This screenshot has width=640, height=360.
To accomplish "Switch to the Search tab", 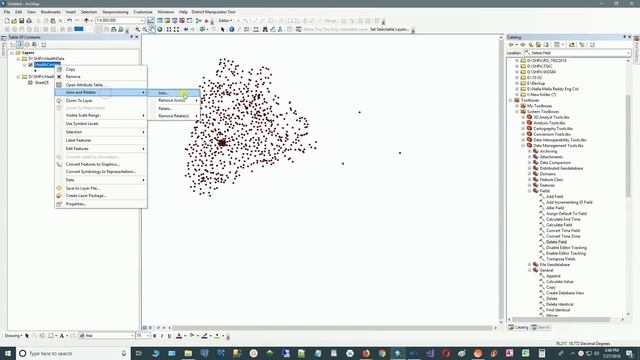I will pyautogui.click(x=541, y=327).
